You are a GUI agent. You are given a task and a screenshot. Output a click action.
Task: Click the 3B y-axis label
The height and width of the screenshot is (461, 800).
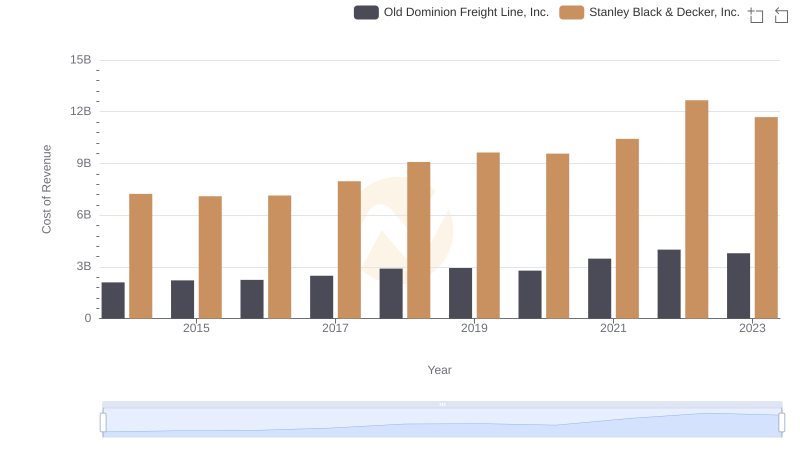(x=84, y=266)
